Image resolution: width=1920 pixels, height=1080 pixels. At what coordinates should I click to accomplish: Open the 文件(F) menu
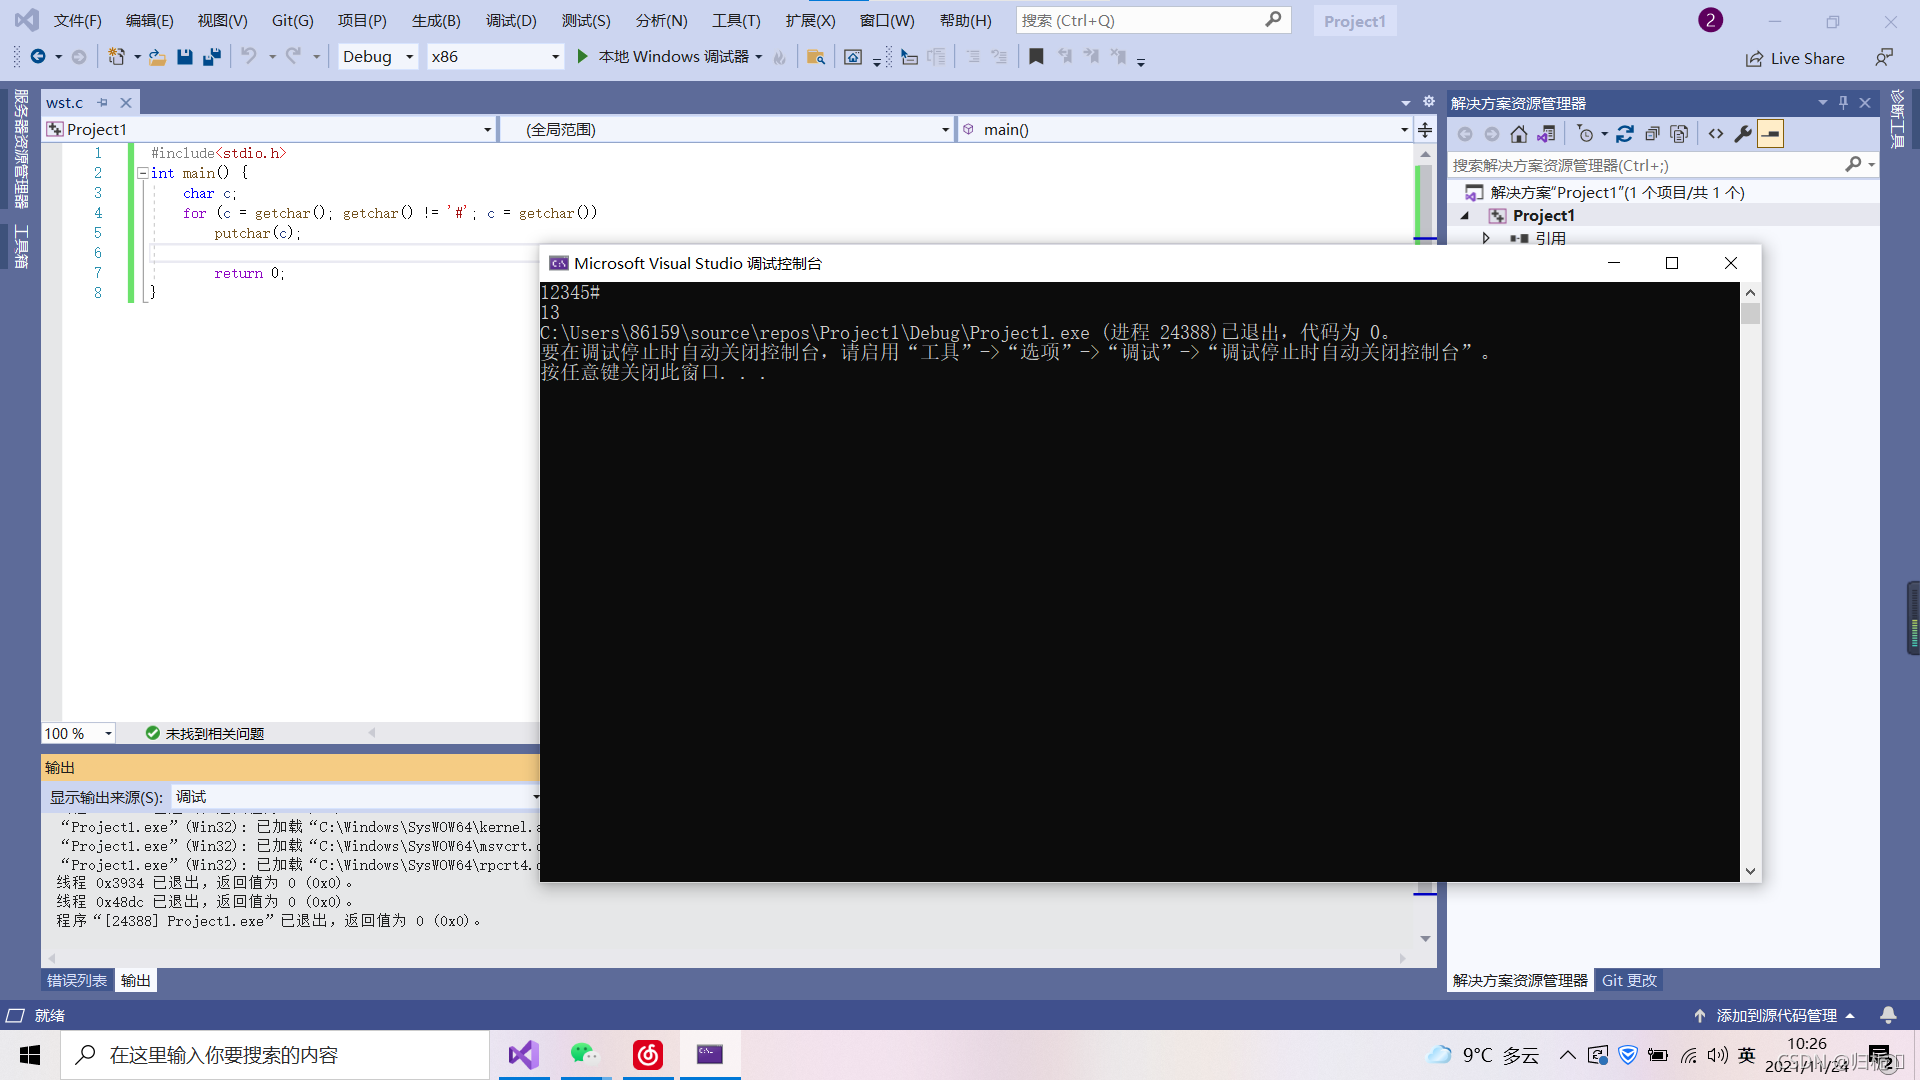pyautogui.click(x=78, y=21)
